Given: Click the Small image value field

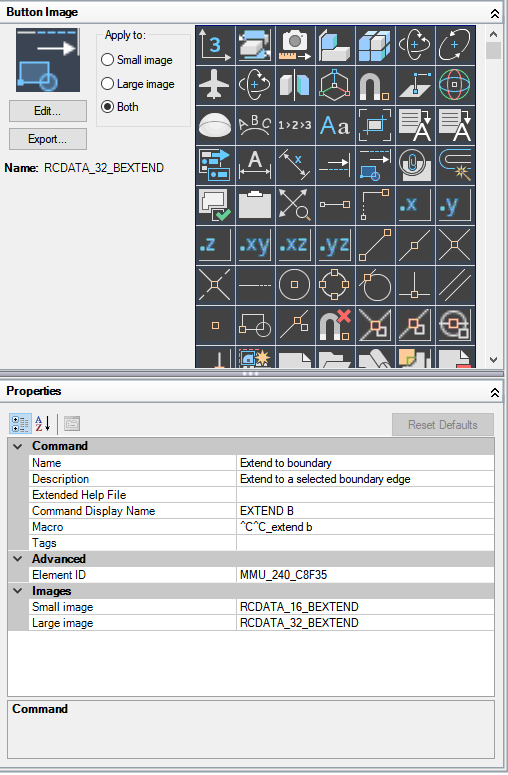Looking at the screenshot, I should point(365,607).
